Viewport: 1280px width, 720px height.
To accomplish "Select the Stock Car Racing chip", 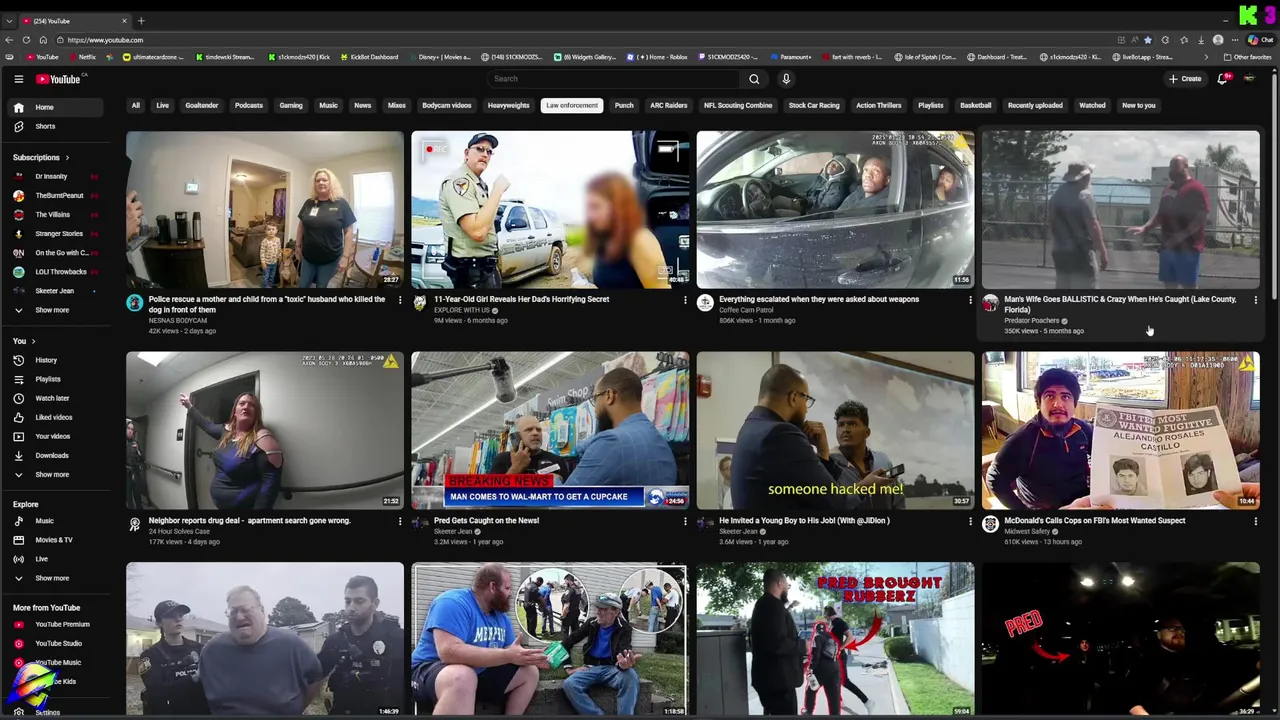I will pyautogui.click(x=814, y=105).
